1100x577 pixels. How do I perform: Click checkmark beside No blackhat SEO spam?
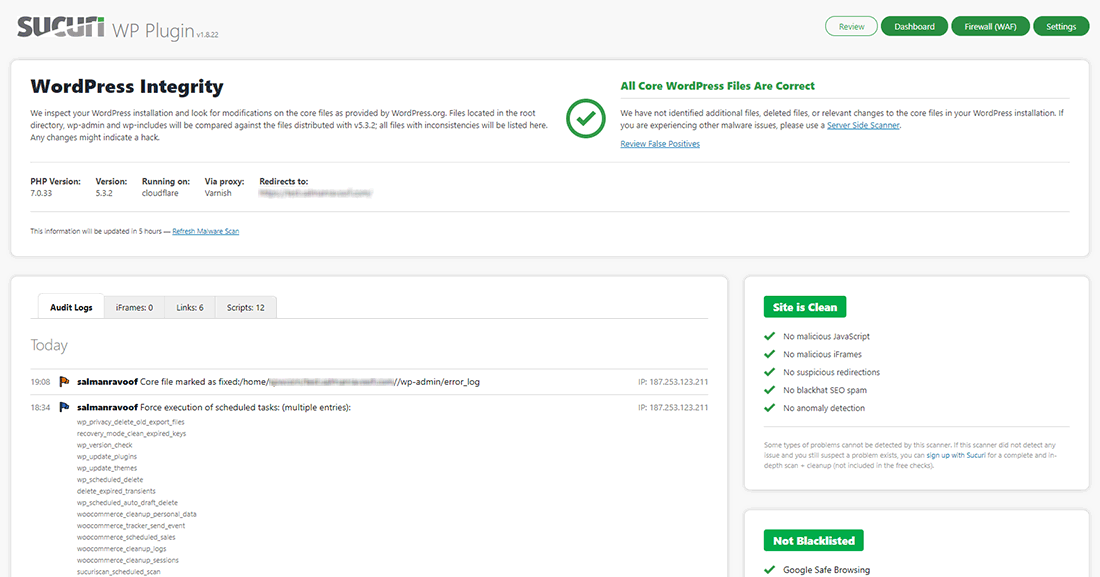click(x=769, y=390)
